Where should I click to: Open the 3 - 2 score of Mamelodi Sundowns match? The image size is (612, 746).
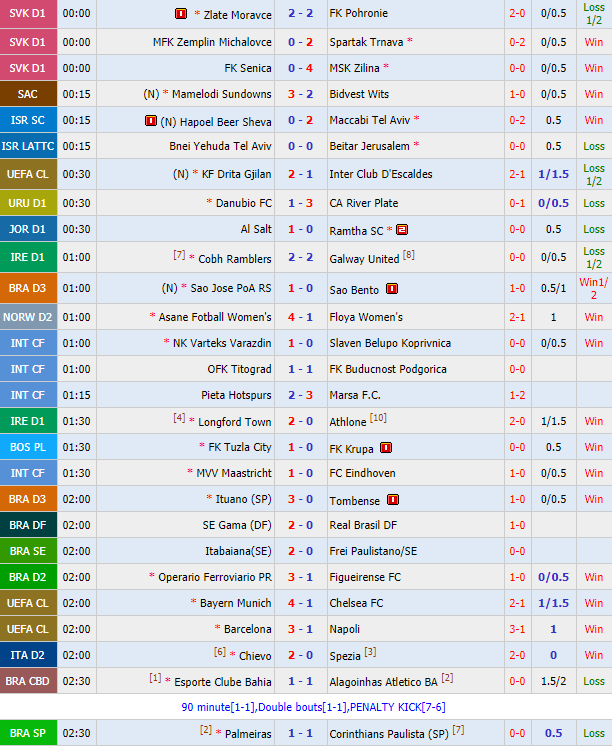coord(300,94)
